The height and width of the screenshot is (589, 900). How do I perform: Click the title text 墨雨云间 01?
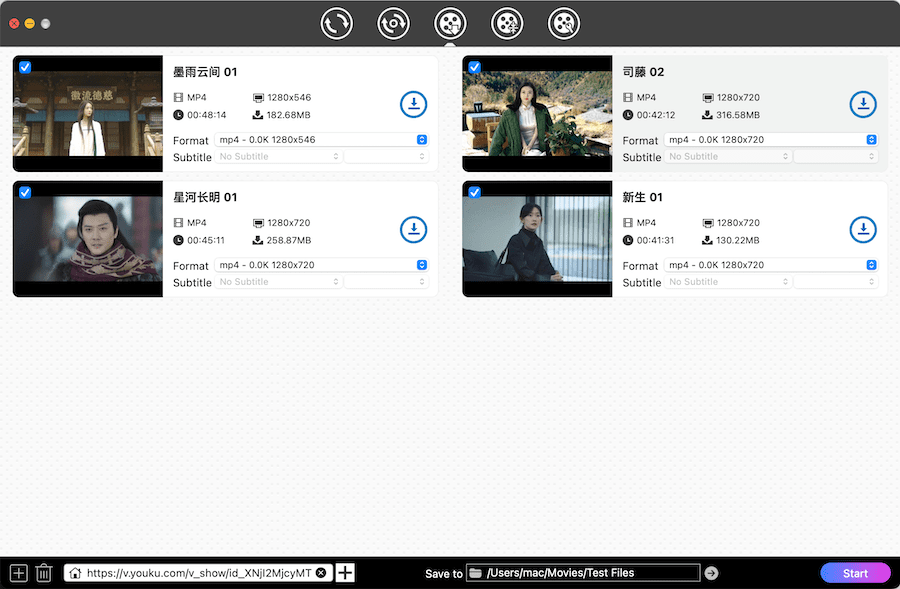click(205, 72)
